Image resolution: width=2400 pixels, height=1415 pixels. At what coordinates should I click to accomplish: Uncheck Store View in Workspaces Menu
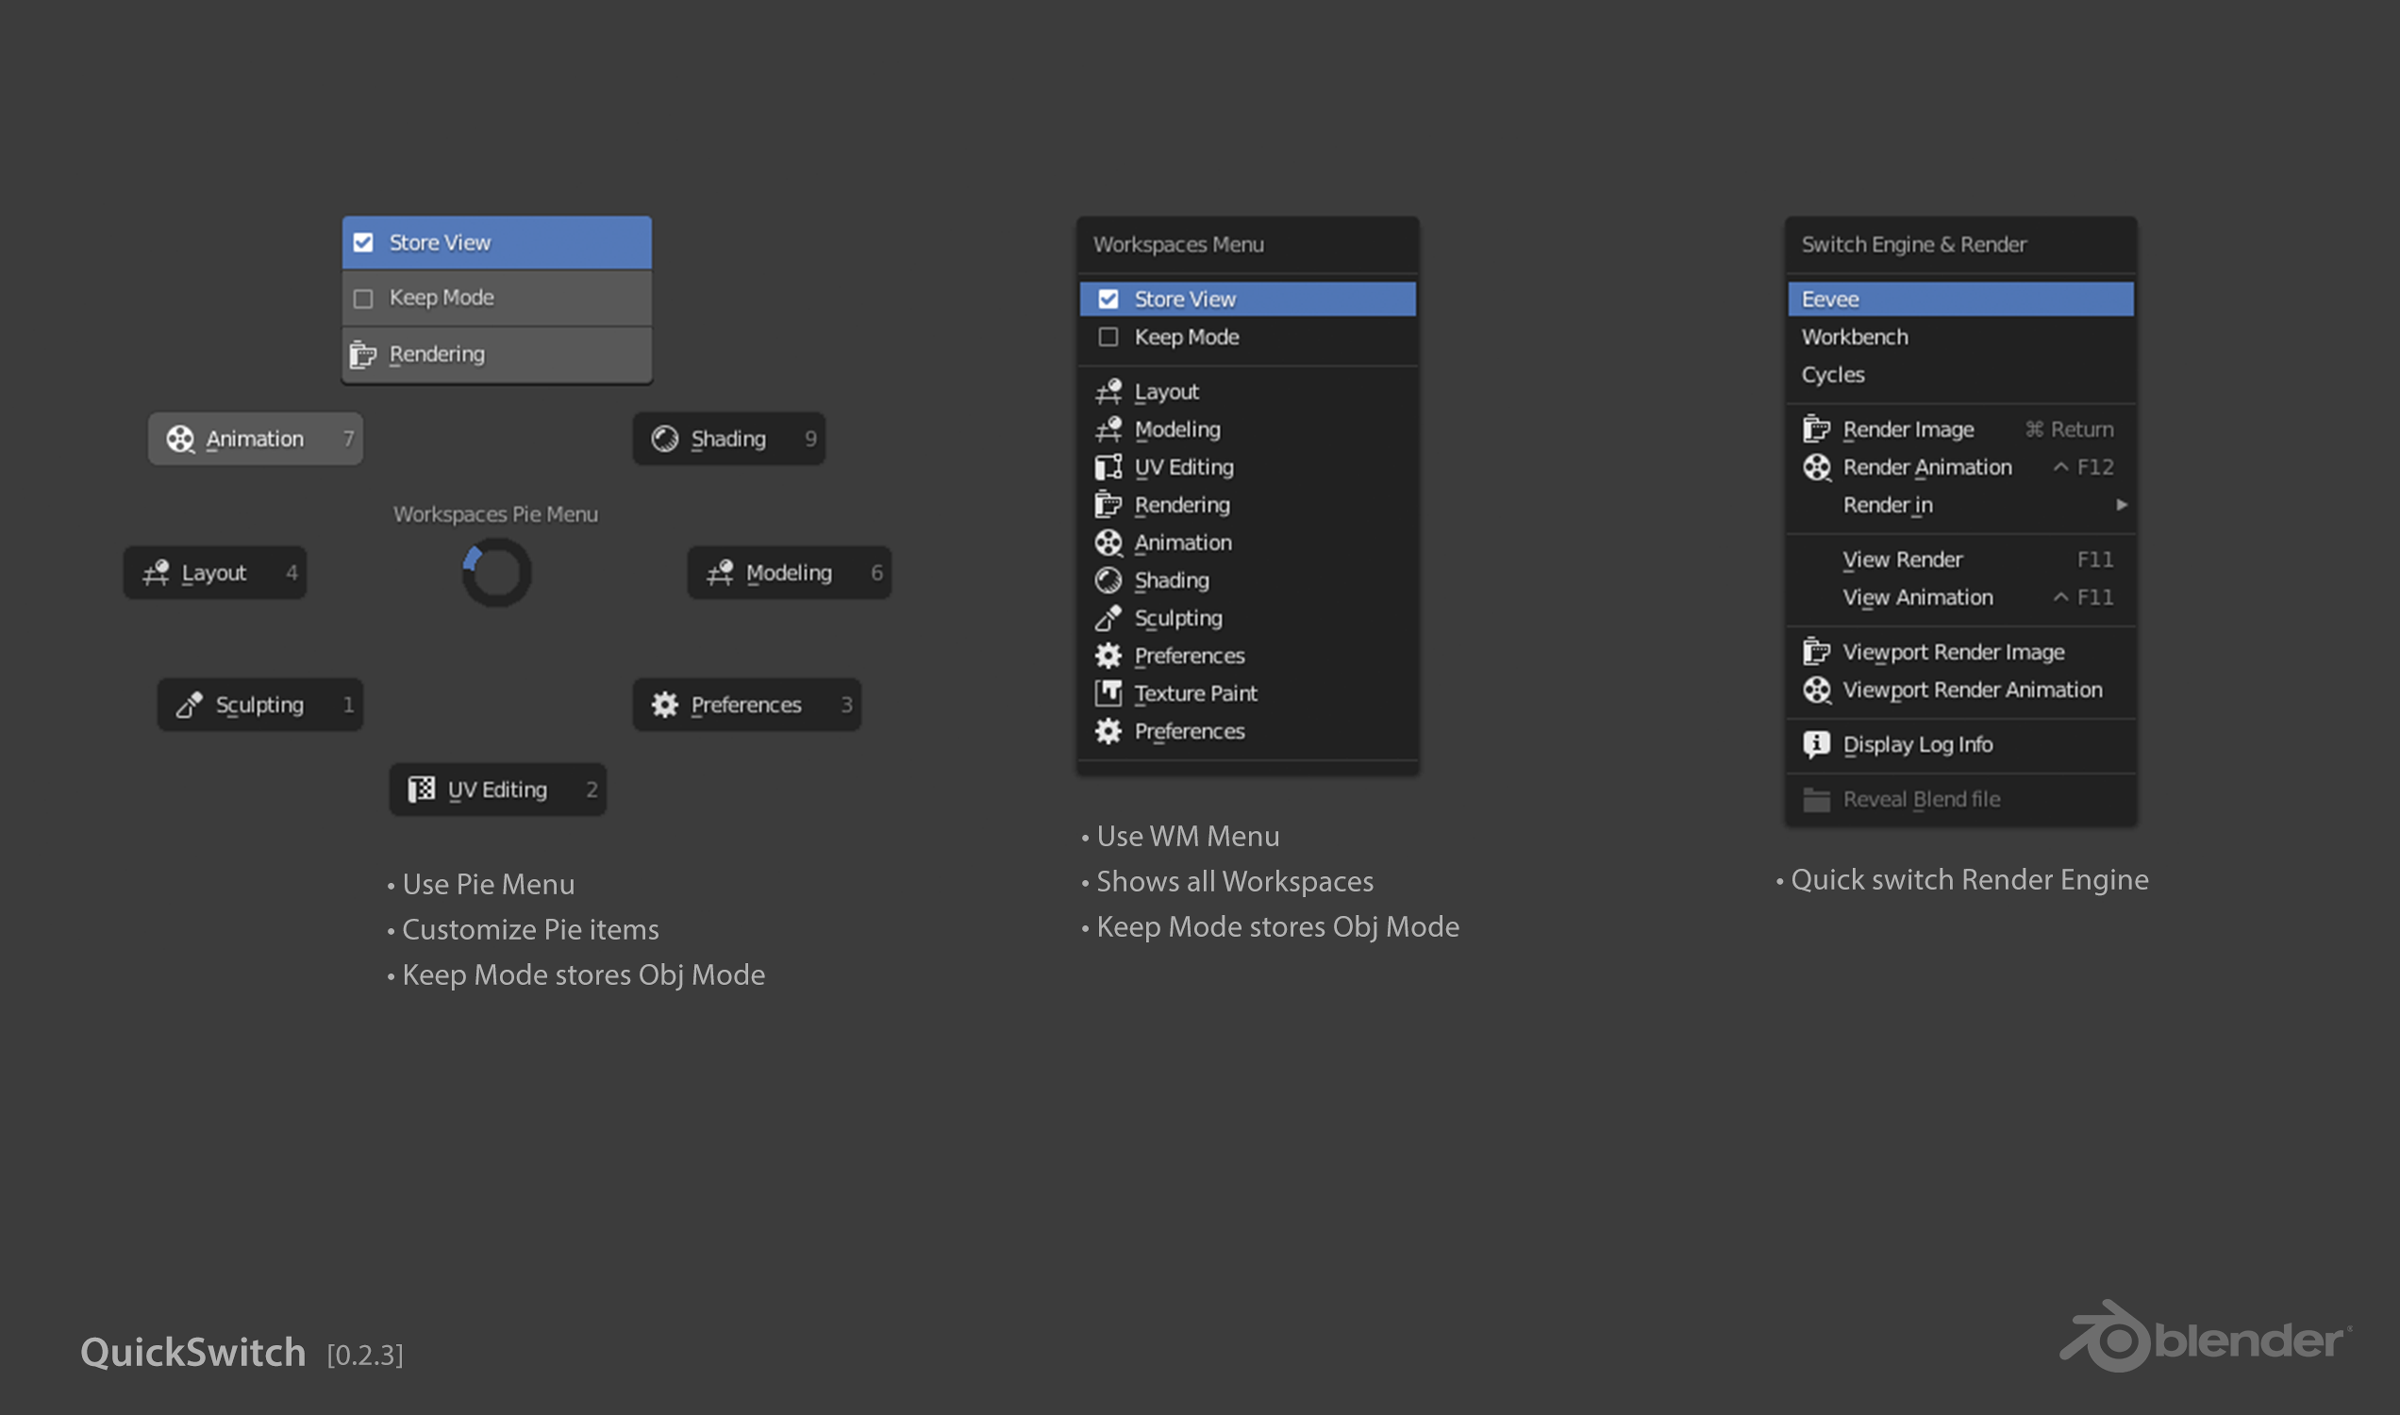[x=1108, y=299]
